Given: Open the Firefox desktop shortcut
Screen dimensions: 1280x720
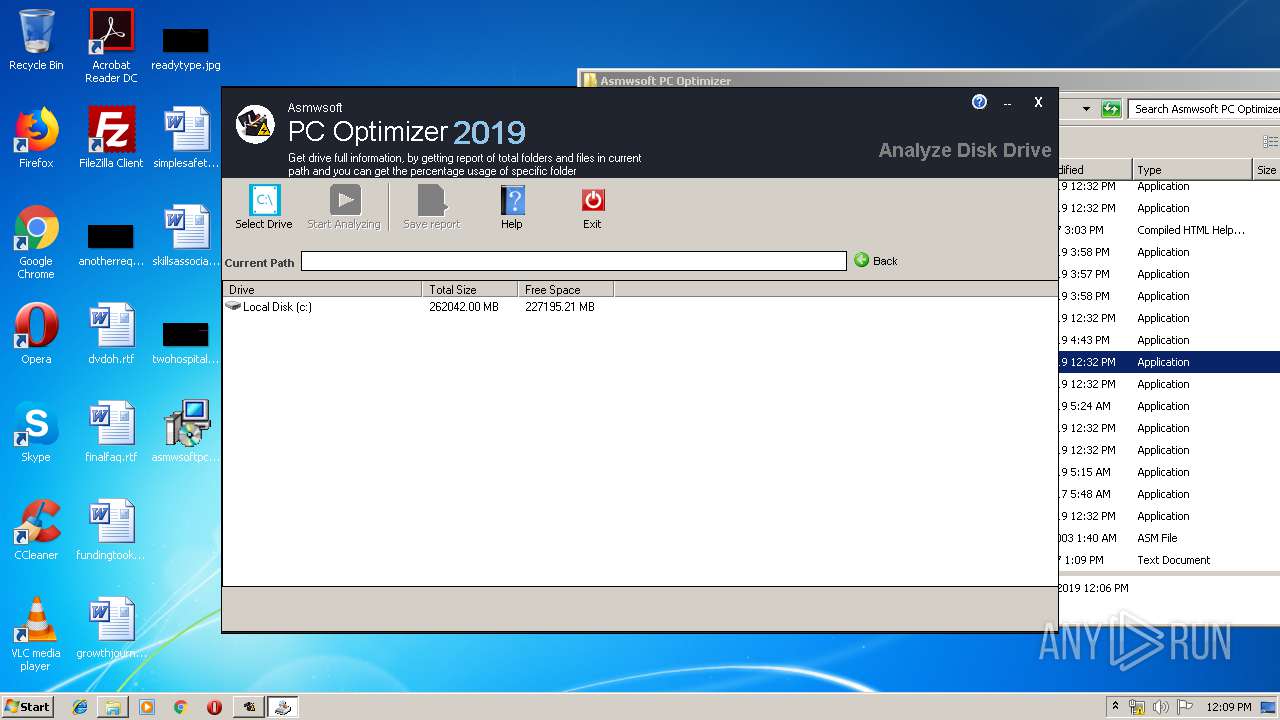Looking at the screenshot, I should (36, 138).
